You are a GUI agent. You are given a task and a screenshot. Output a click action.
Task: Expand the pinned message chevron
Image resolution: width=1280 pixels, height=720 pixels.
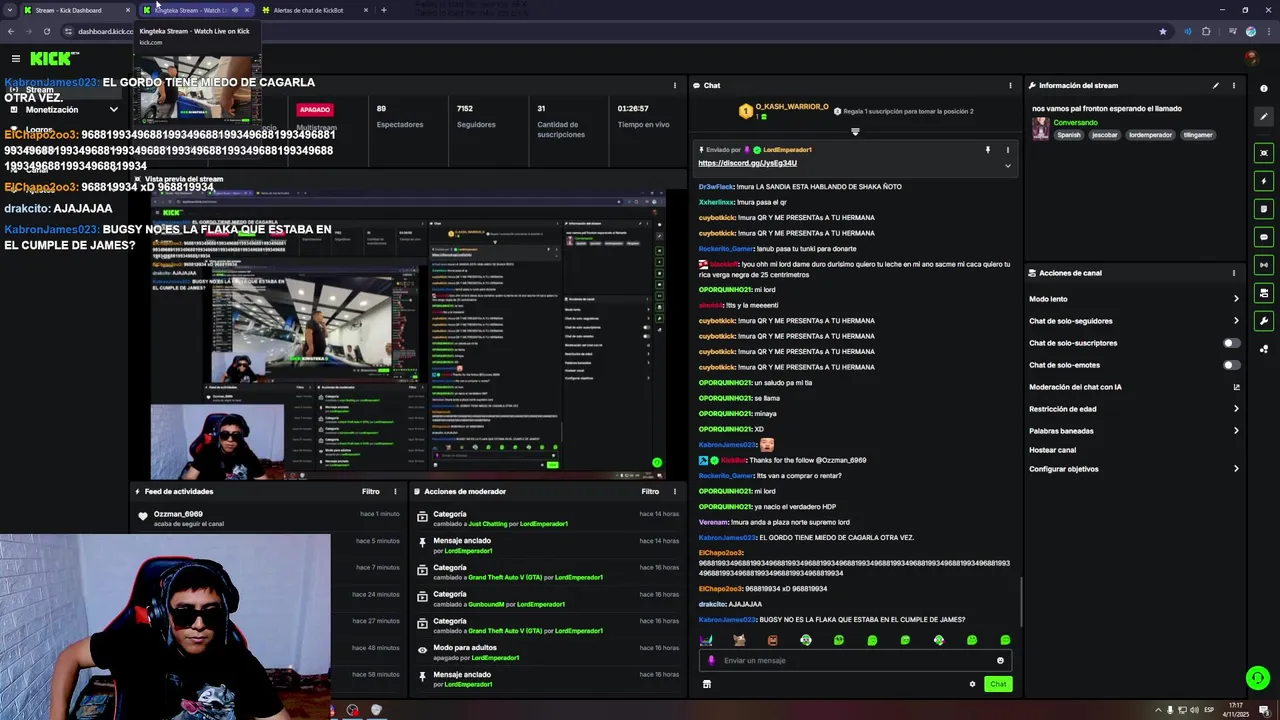point(1007,165)
